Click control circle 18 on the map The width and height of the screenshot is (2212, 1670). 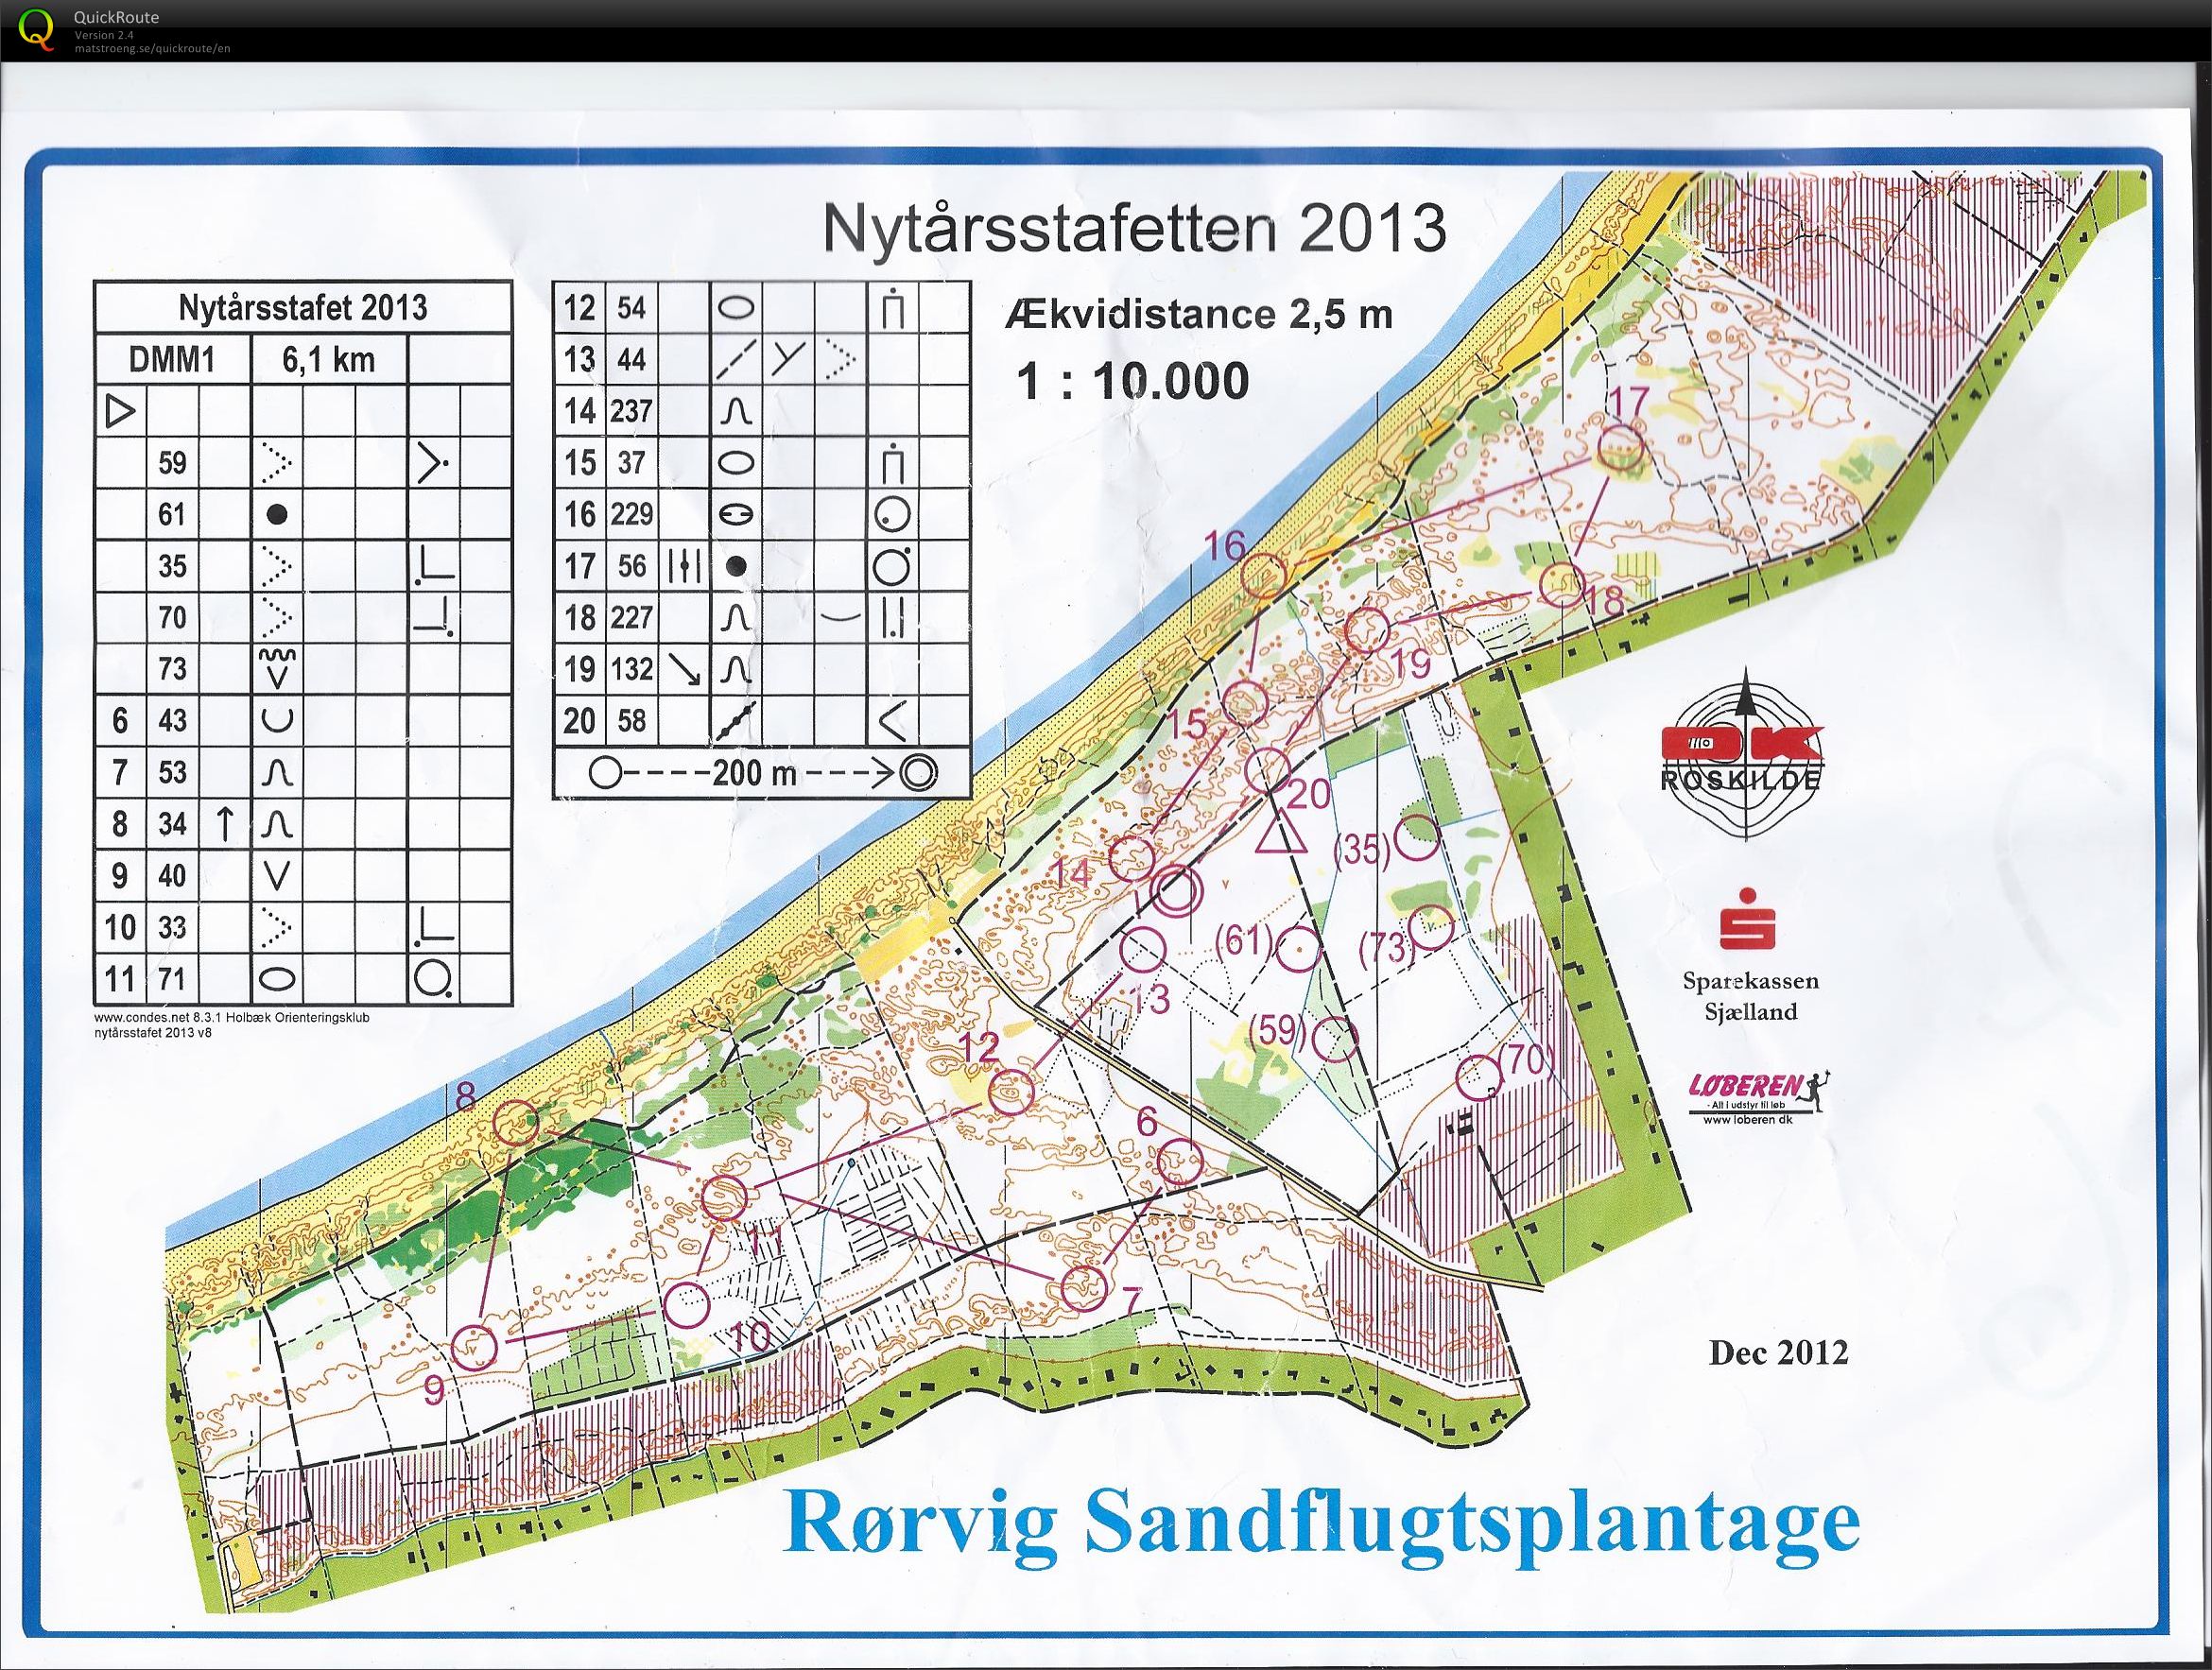[1561, 585]
